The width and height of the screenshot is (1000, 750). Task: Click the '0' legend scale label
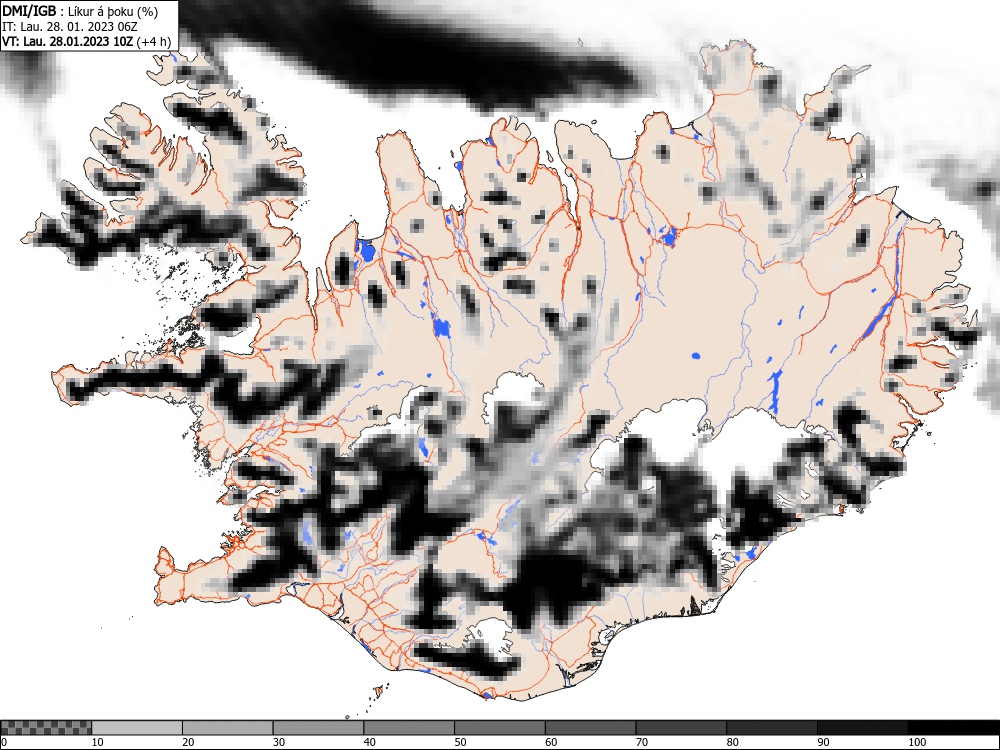click(x=3, y=742)
